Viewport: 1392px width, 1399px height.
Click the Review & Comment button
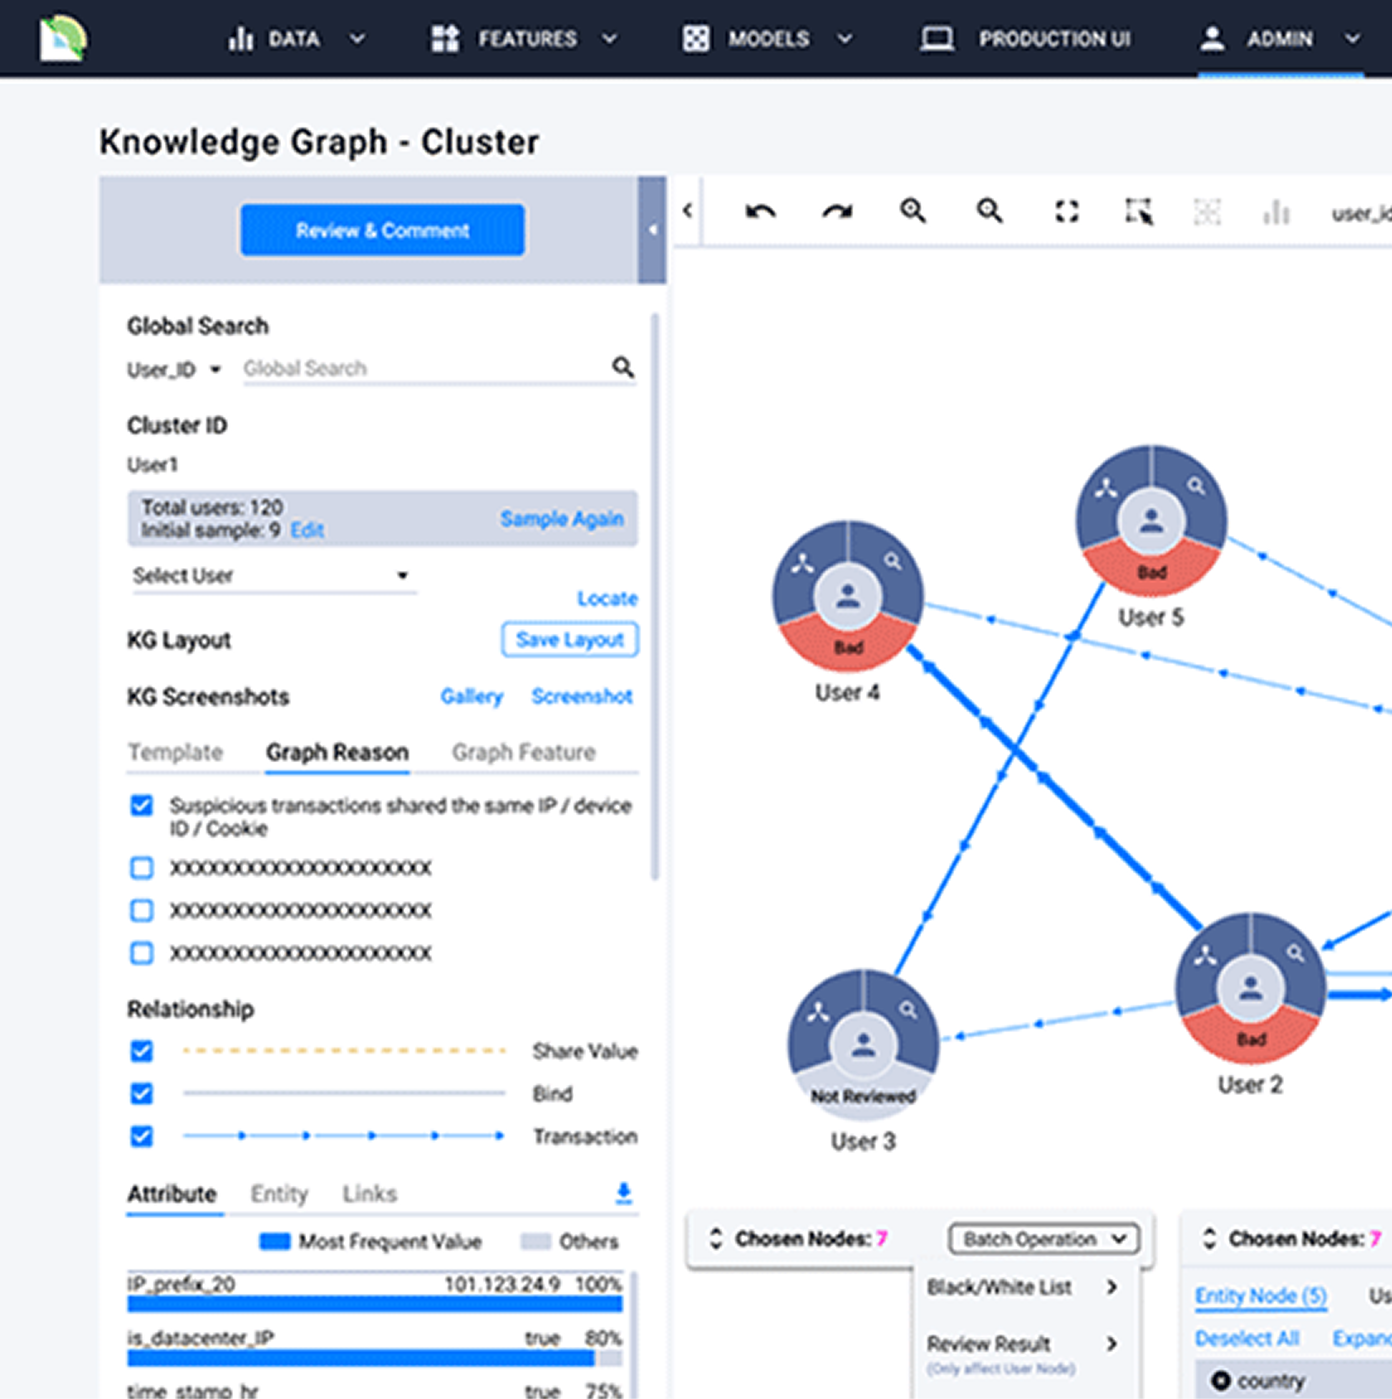pyautogui.click(x=382, y=230)
